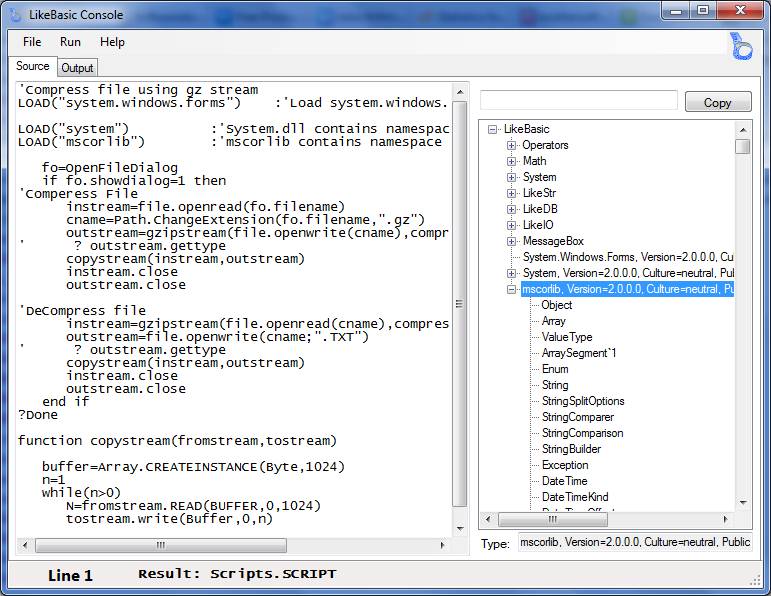
Task: Click the '?Done' code line
Action: click(38, 415)
